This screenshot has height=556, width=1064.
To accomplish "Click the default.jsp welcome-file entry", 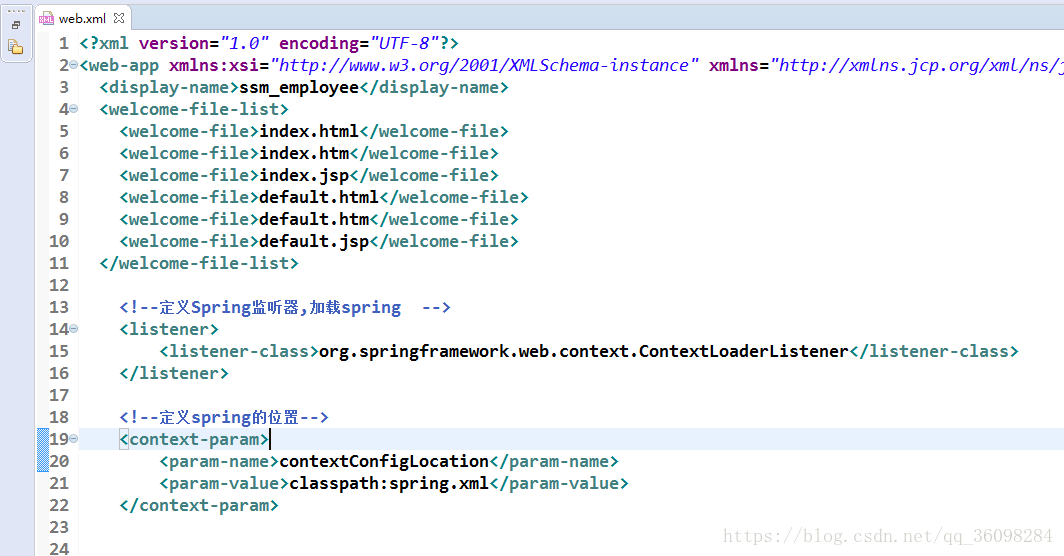I will (x=314, y=241).
